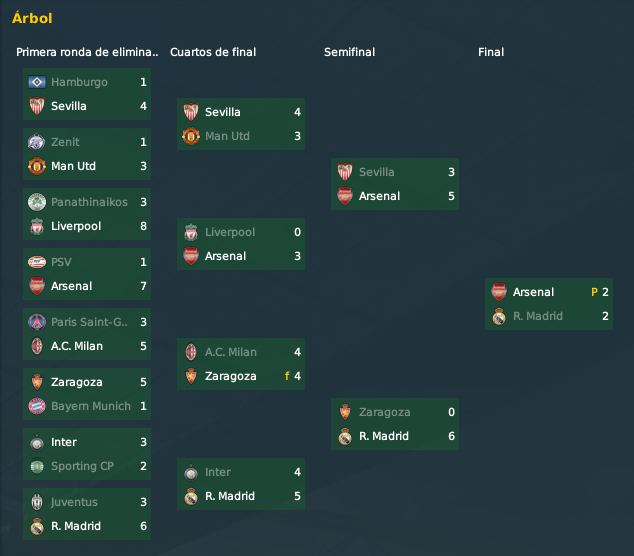Click Liverpool name in first round match
The height and width of the screenshot is (556, 634).
(76, 226)
